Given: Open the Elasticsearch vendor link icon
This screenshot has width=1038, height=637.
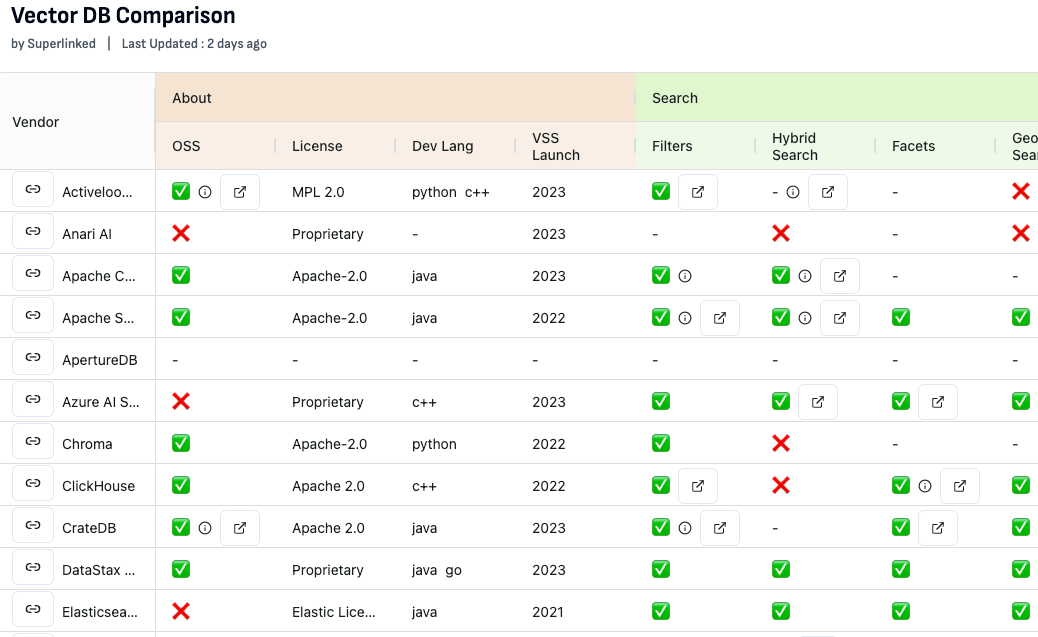Looking at the screenshot, I should point(32,609).
